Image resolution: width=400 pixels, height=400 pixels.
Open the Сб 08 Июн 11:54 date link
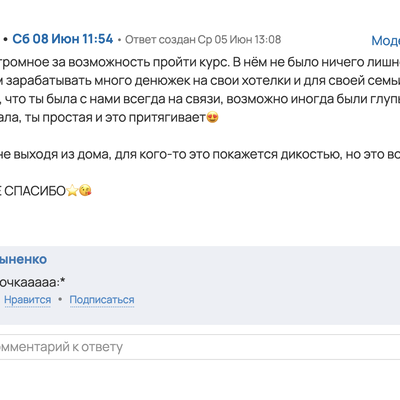[63, 39]
